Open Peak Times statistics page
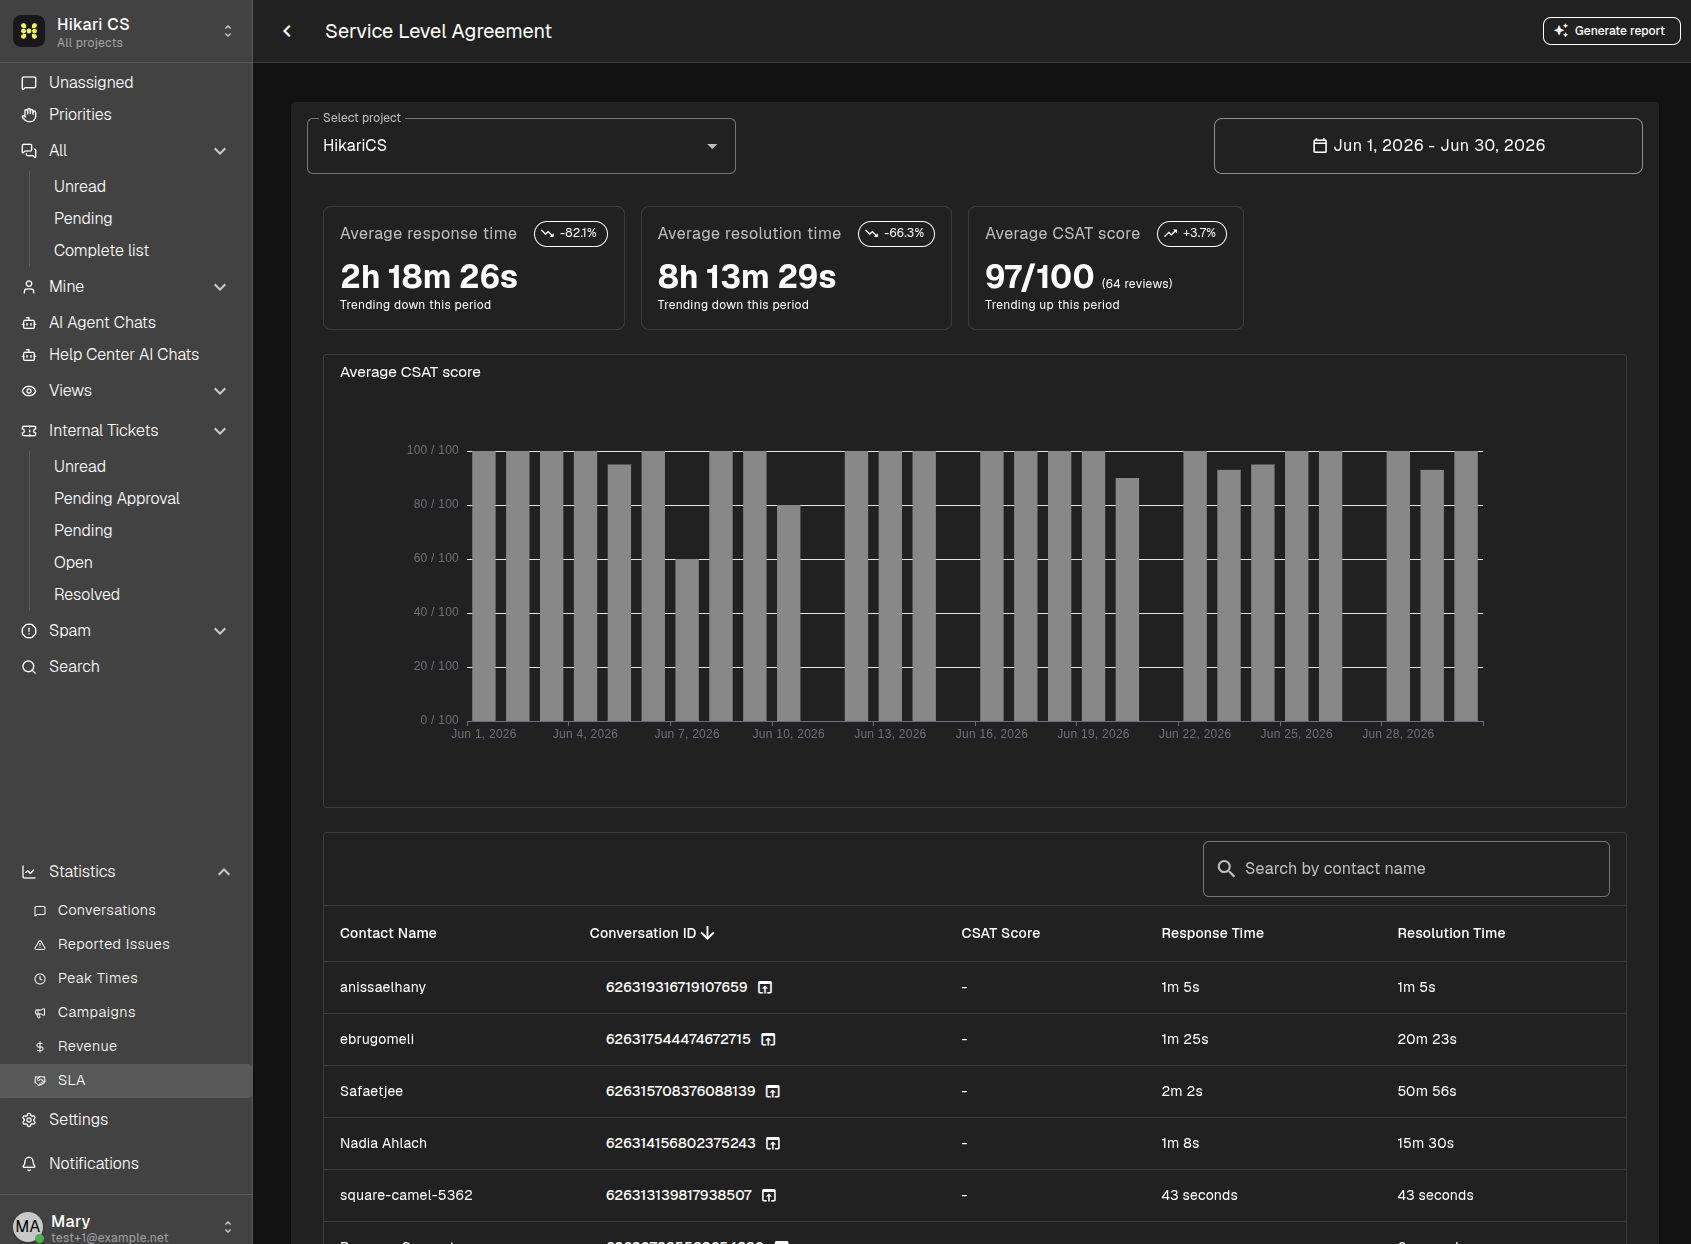Viewport: 1691px width, 1244px height. (x=98, y=978)
